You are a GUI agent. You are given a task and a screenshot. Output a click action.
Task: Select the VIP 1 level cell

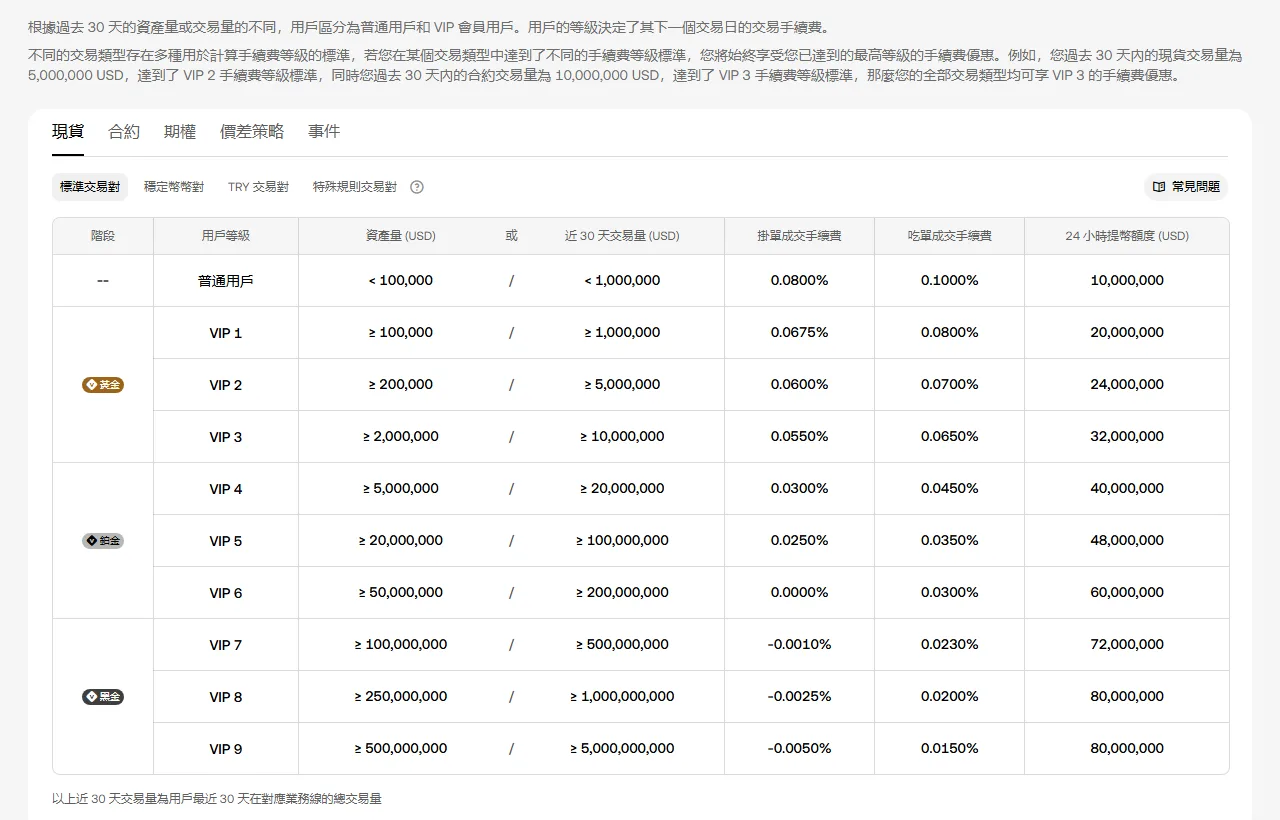click(x=226, y=333)
